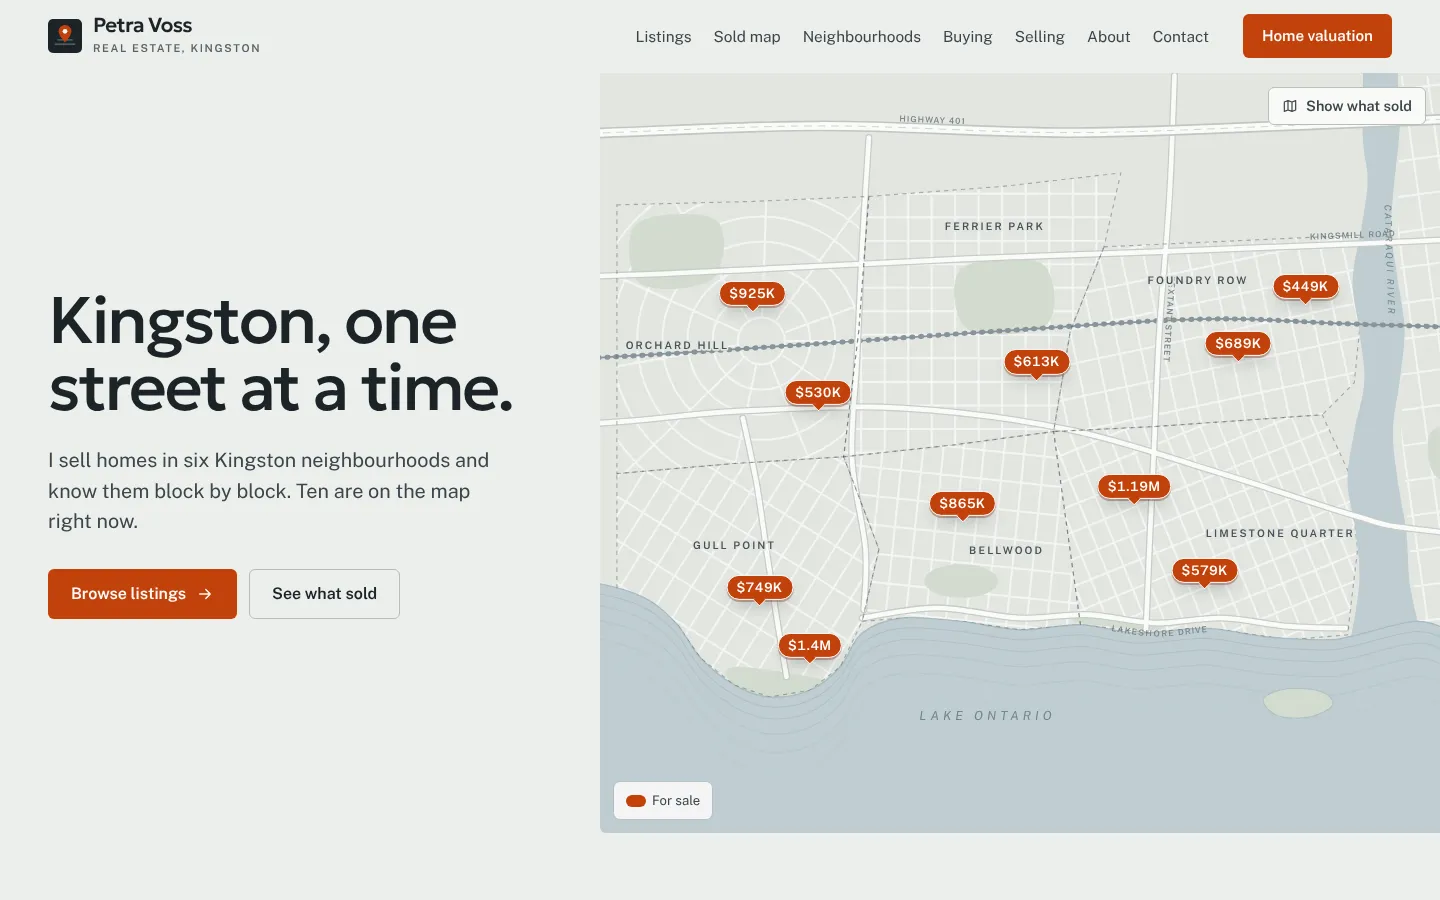
Task: Open the Listings nav item
Action: pos(663,37)
